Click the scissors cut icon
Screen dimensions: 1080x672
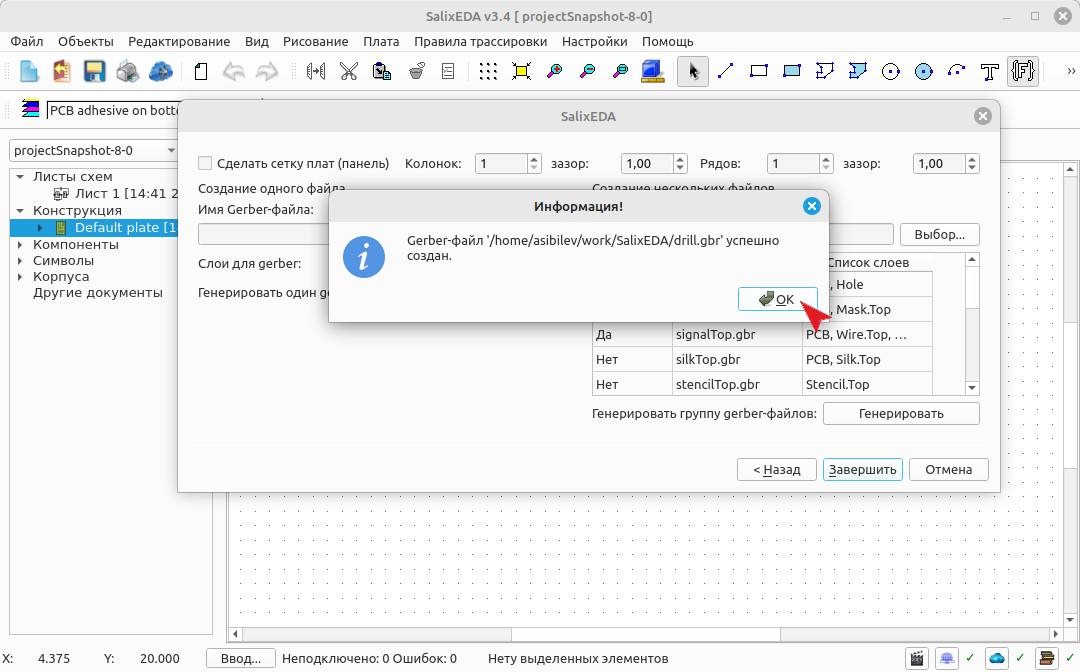point(349,71)
